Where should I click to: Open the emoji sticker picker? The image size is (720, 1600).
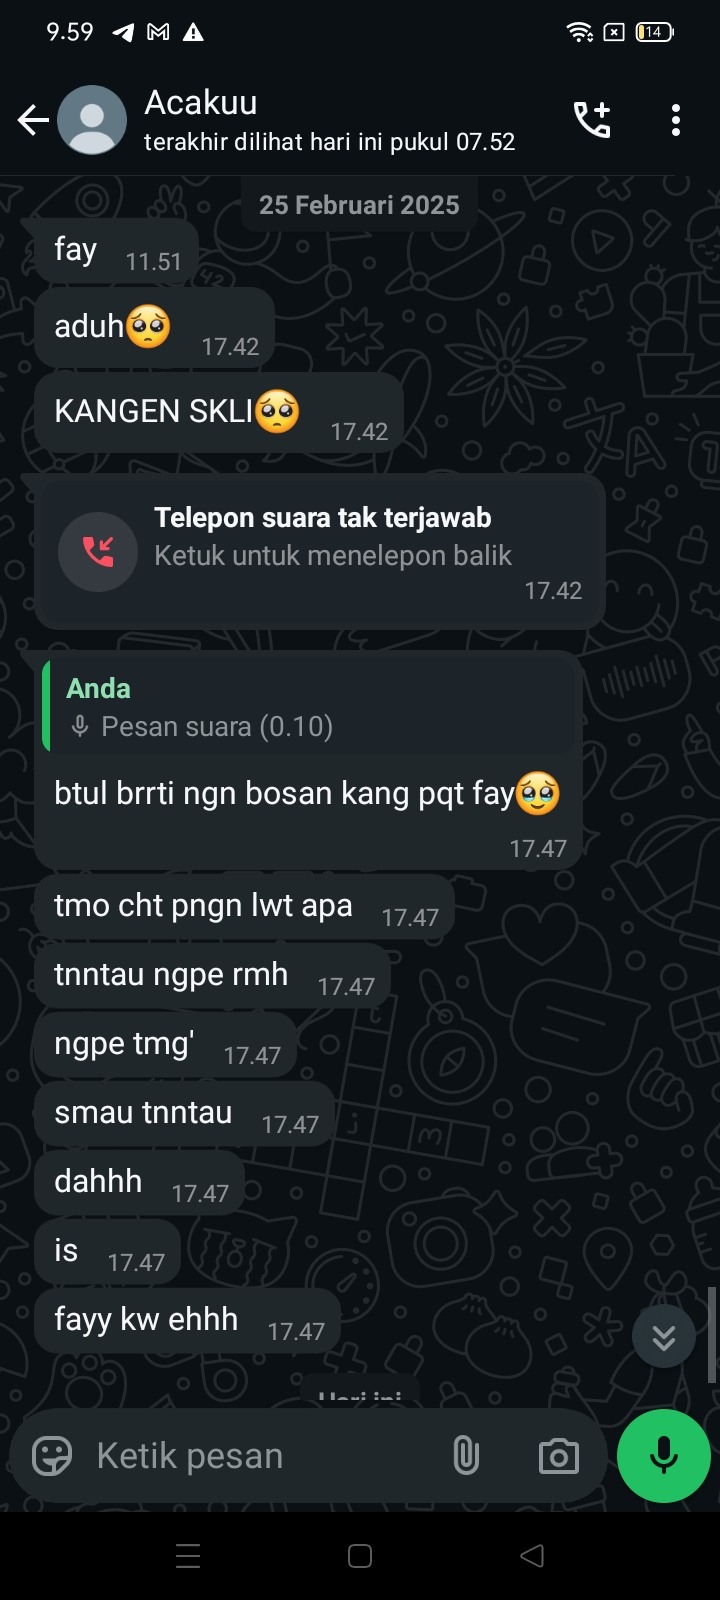coord(52,1456)
